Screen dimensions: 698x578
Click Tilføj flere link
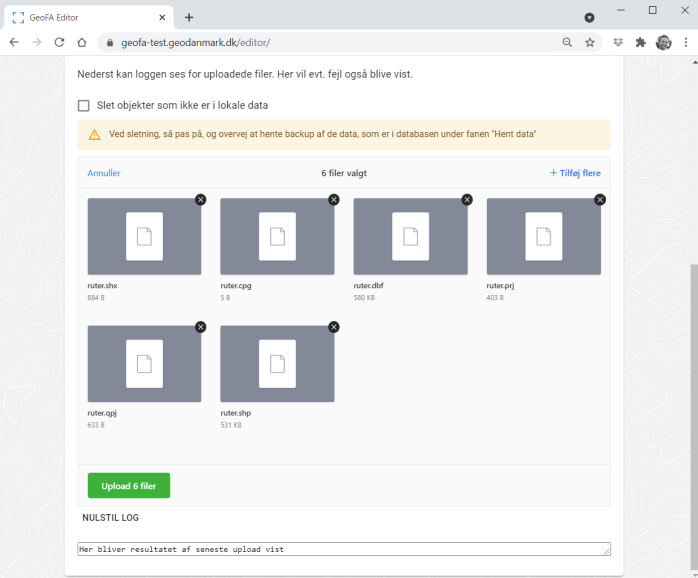point(575,173)
